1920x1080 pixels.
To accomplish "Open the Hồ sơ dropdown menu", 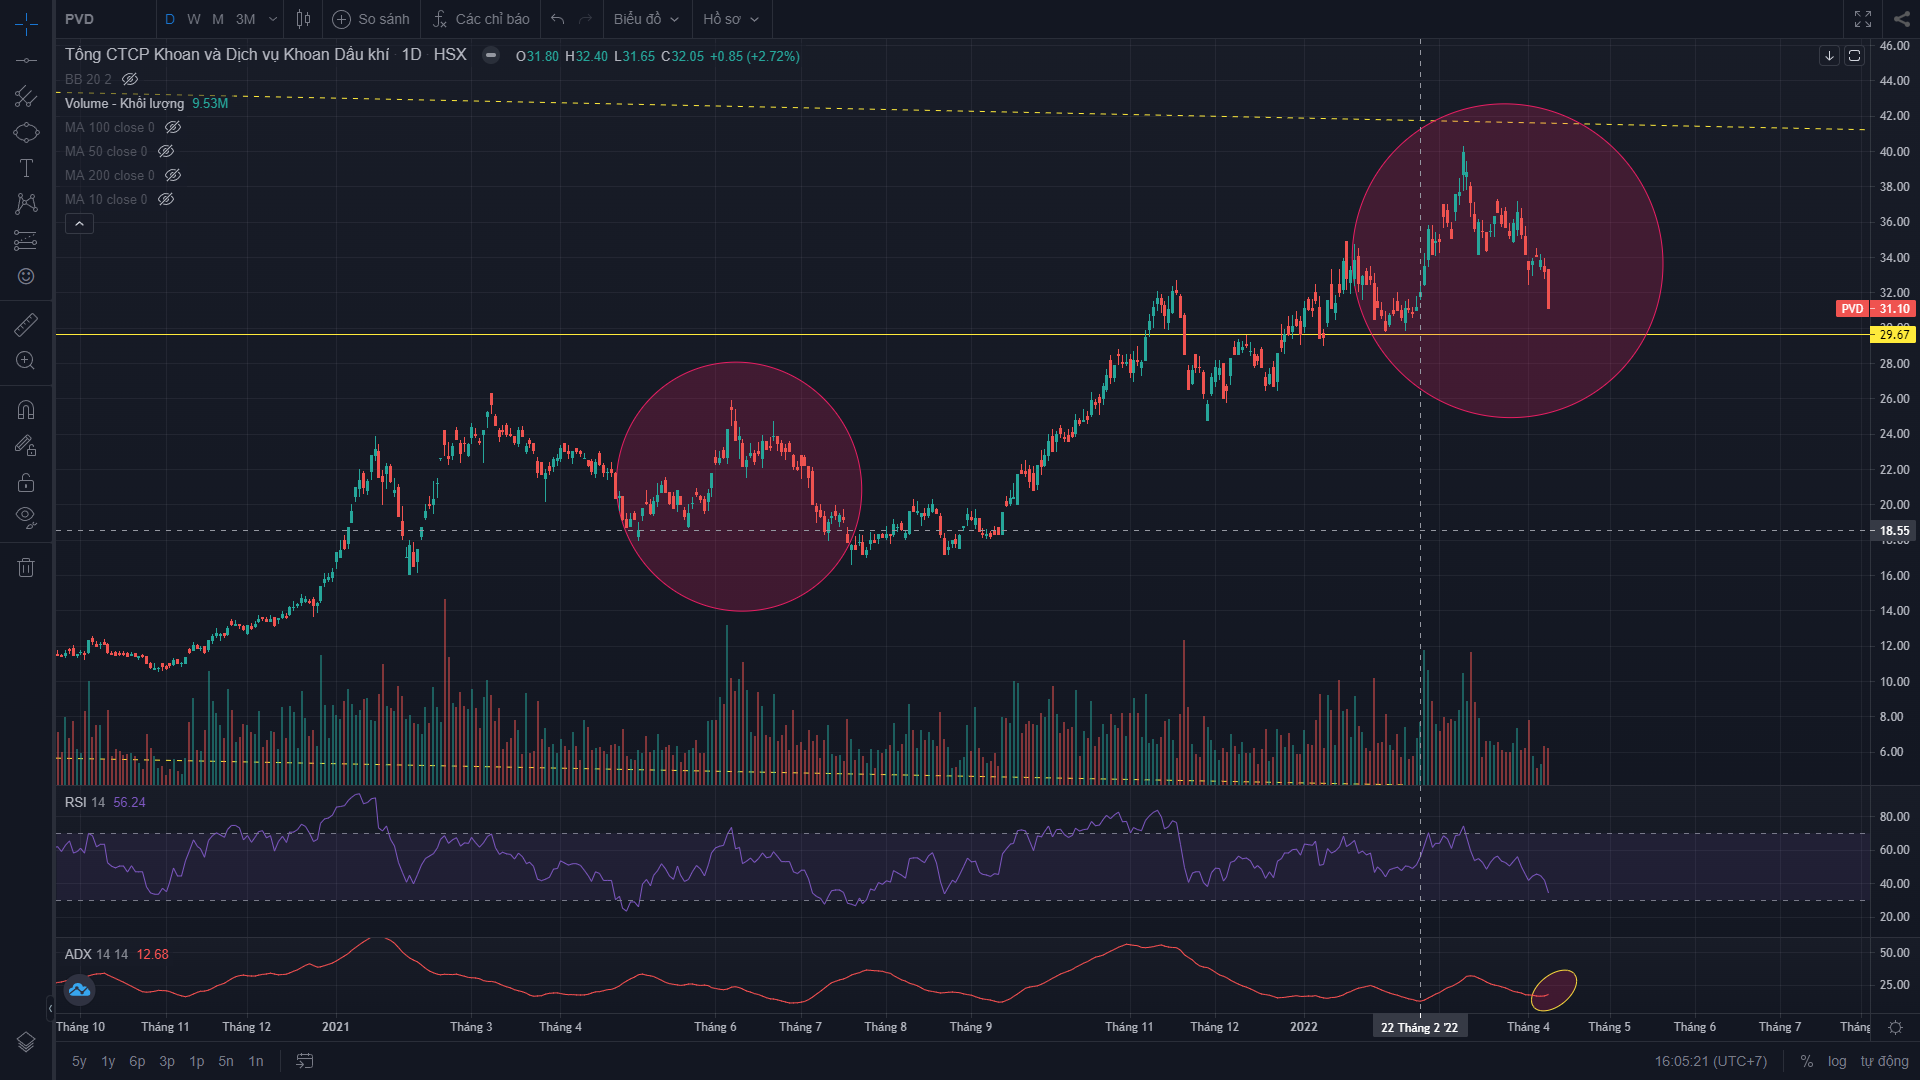I will click(x=731, y=19).
